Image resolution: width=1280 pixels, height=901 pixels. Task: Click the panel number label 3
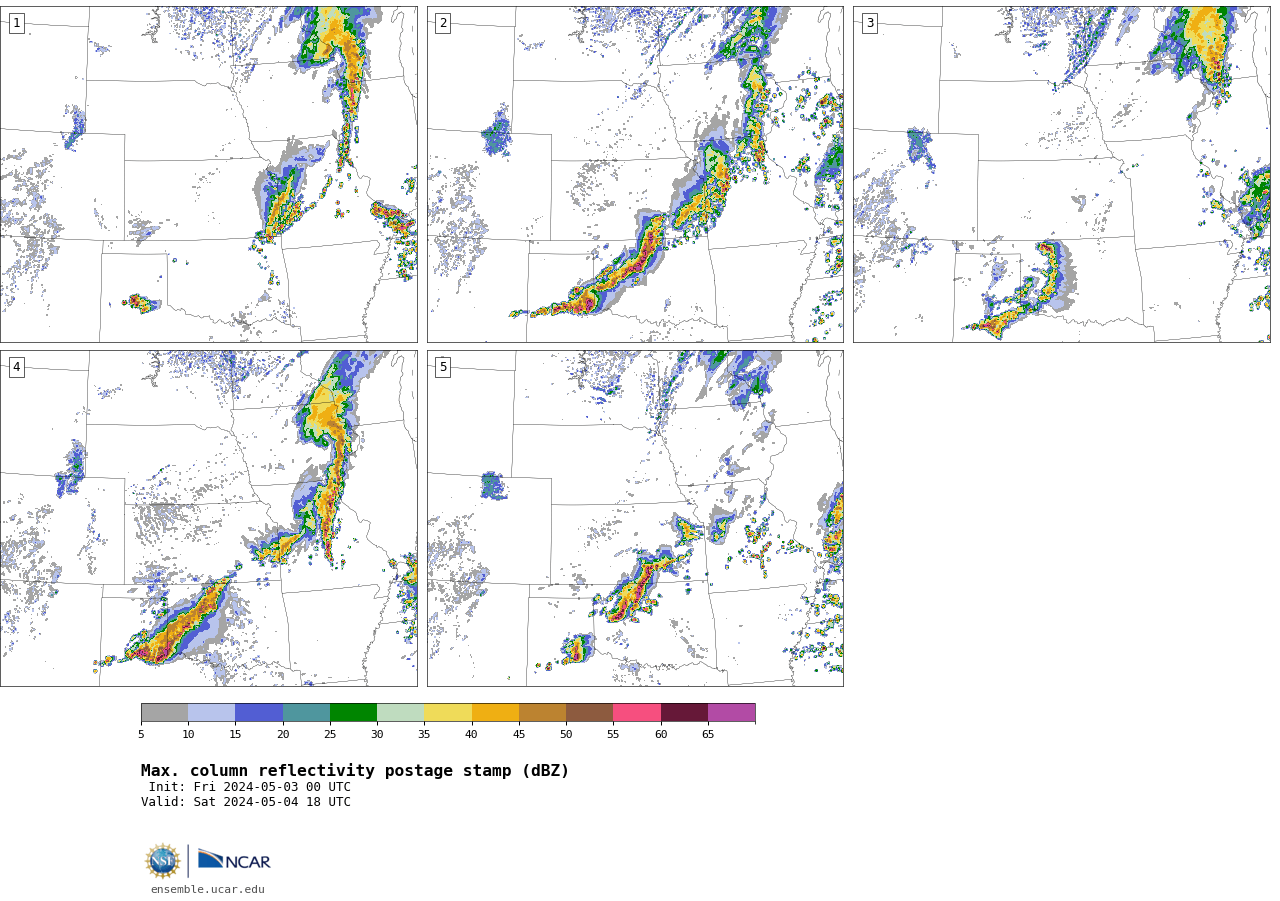click(x=869, y=23)
